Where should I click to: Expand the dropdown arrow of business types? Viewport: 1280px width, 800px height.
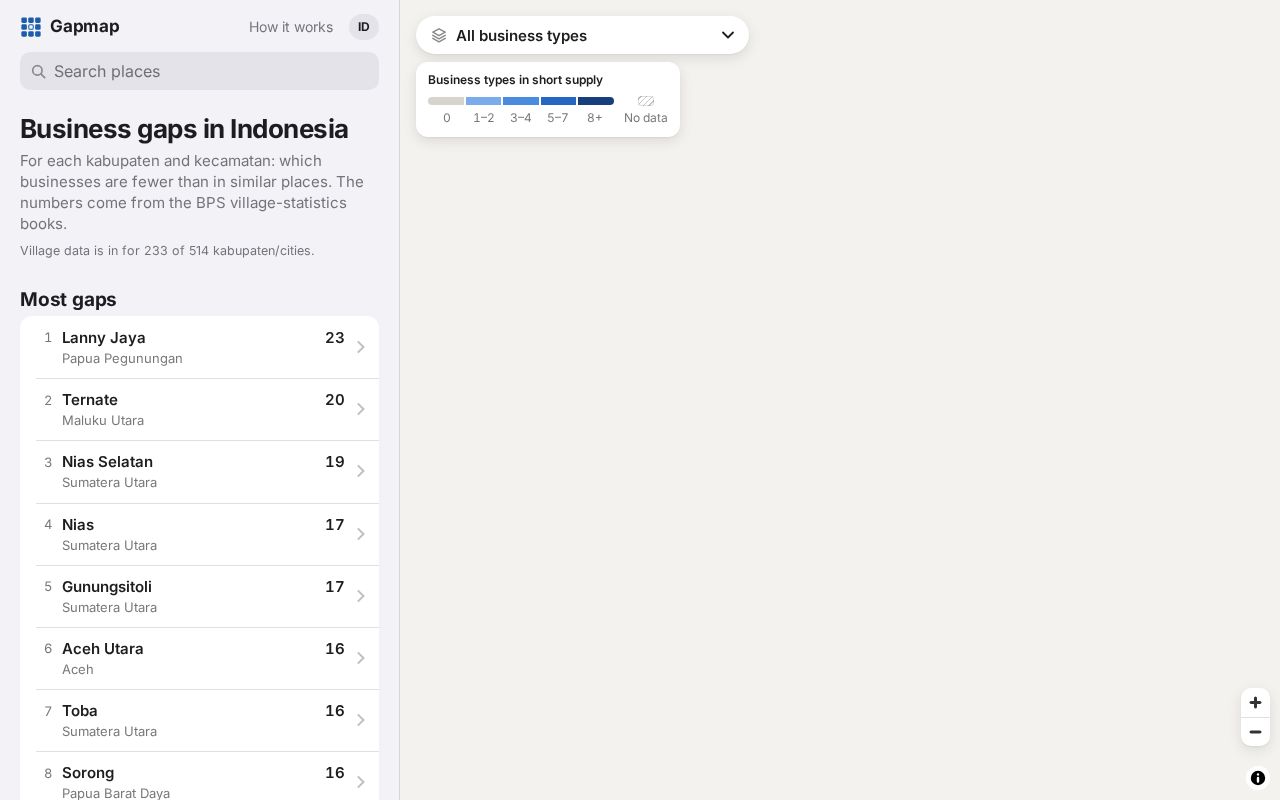tap(728, 35)
